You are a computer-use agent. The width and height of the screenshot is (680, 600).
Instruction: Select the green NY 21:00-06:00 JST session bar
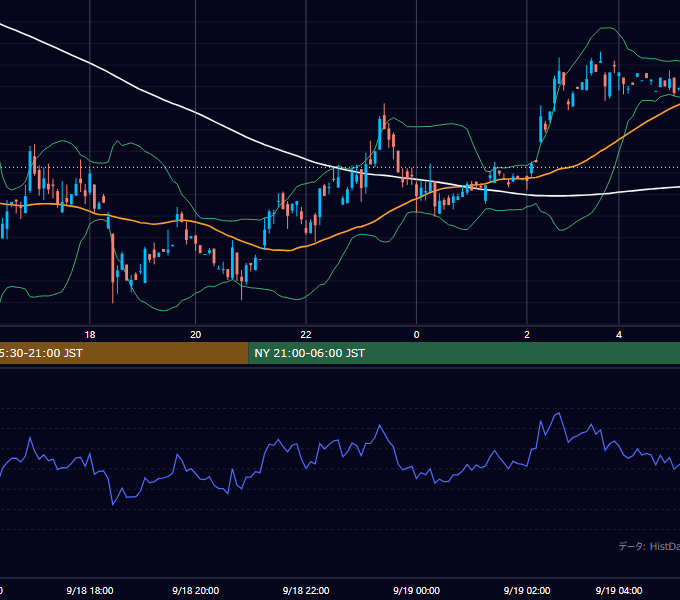464,353
